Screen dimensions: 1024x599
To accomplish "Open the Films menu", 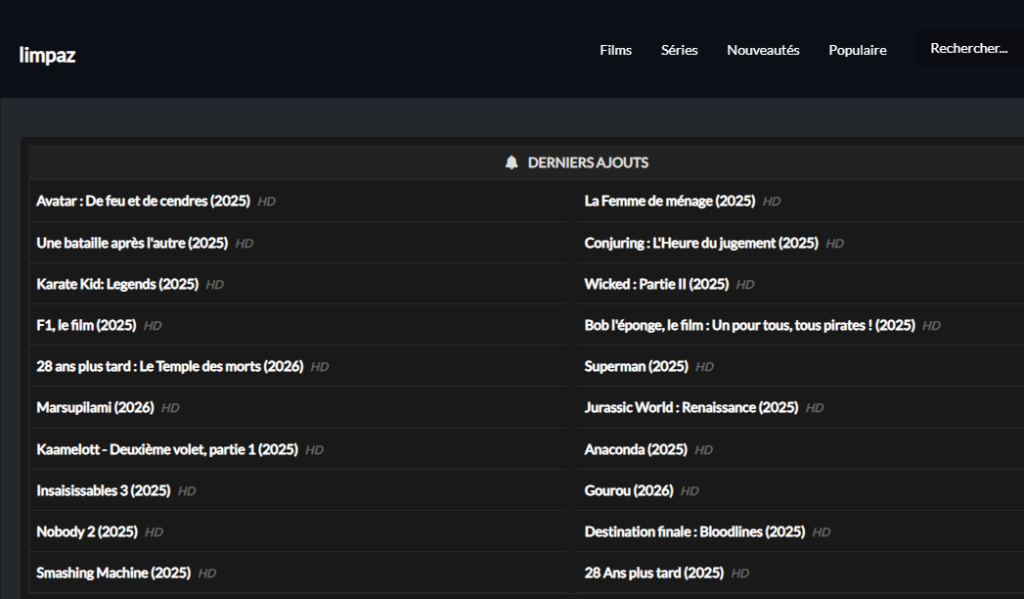I will 615,50.
